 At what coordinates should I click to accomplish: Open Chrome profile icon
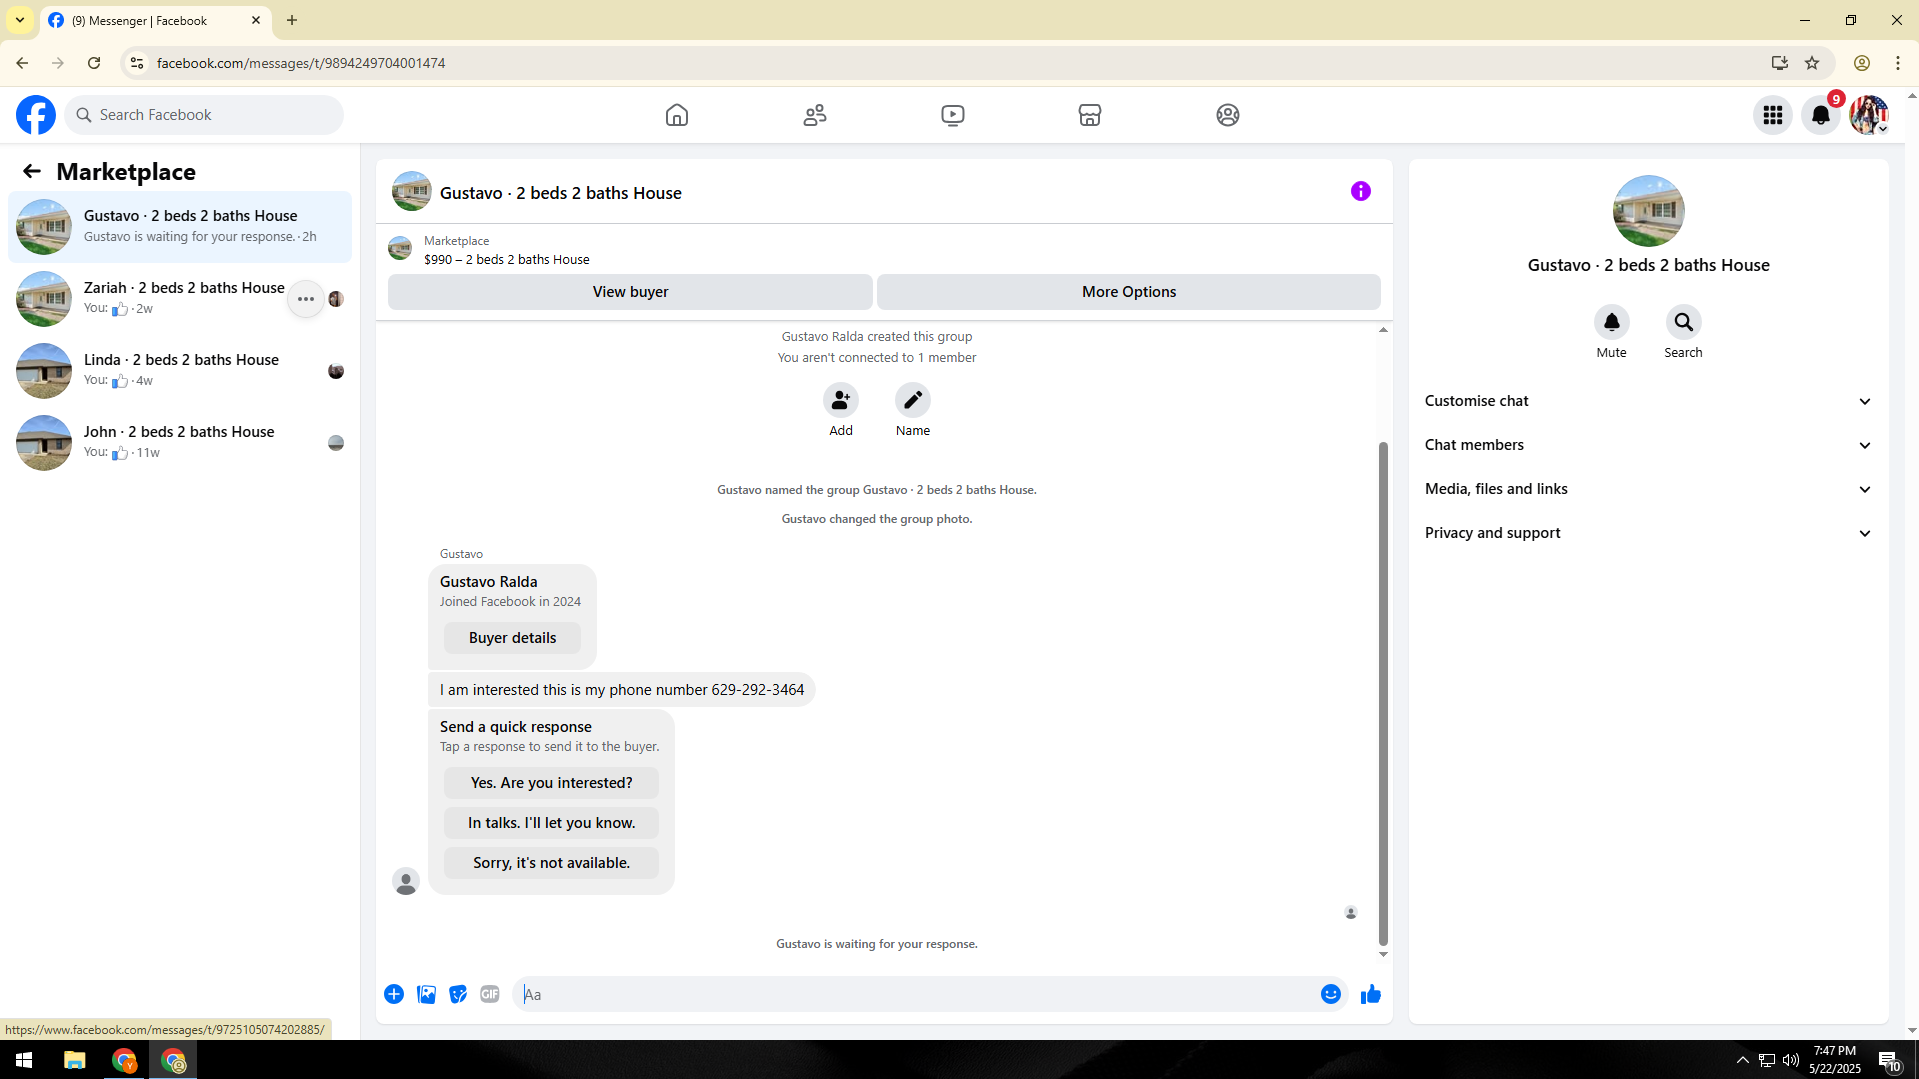1862,63
